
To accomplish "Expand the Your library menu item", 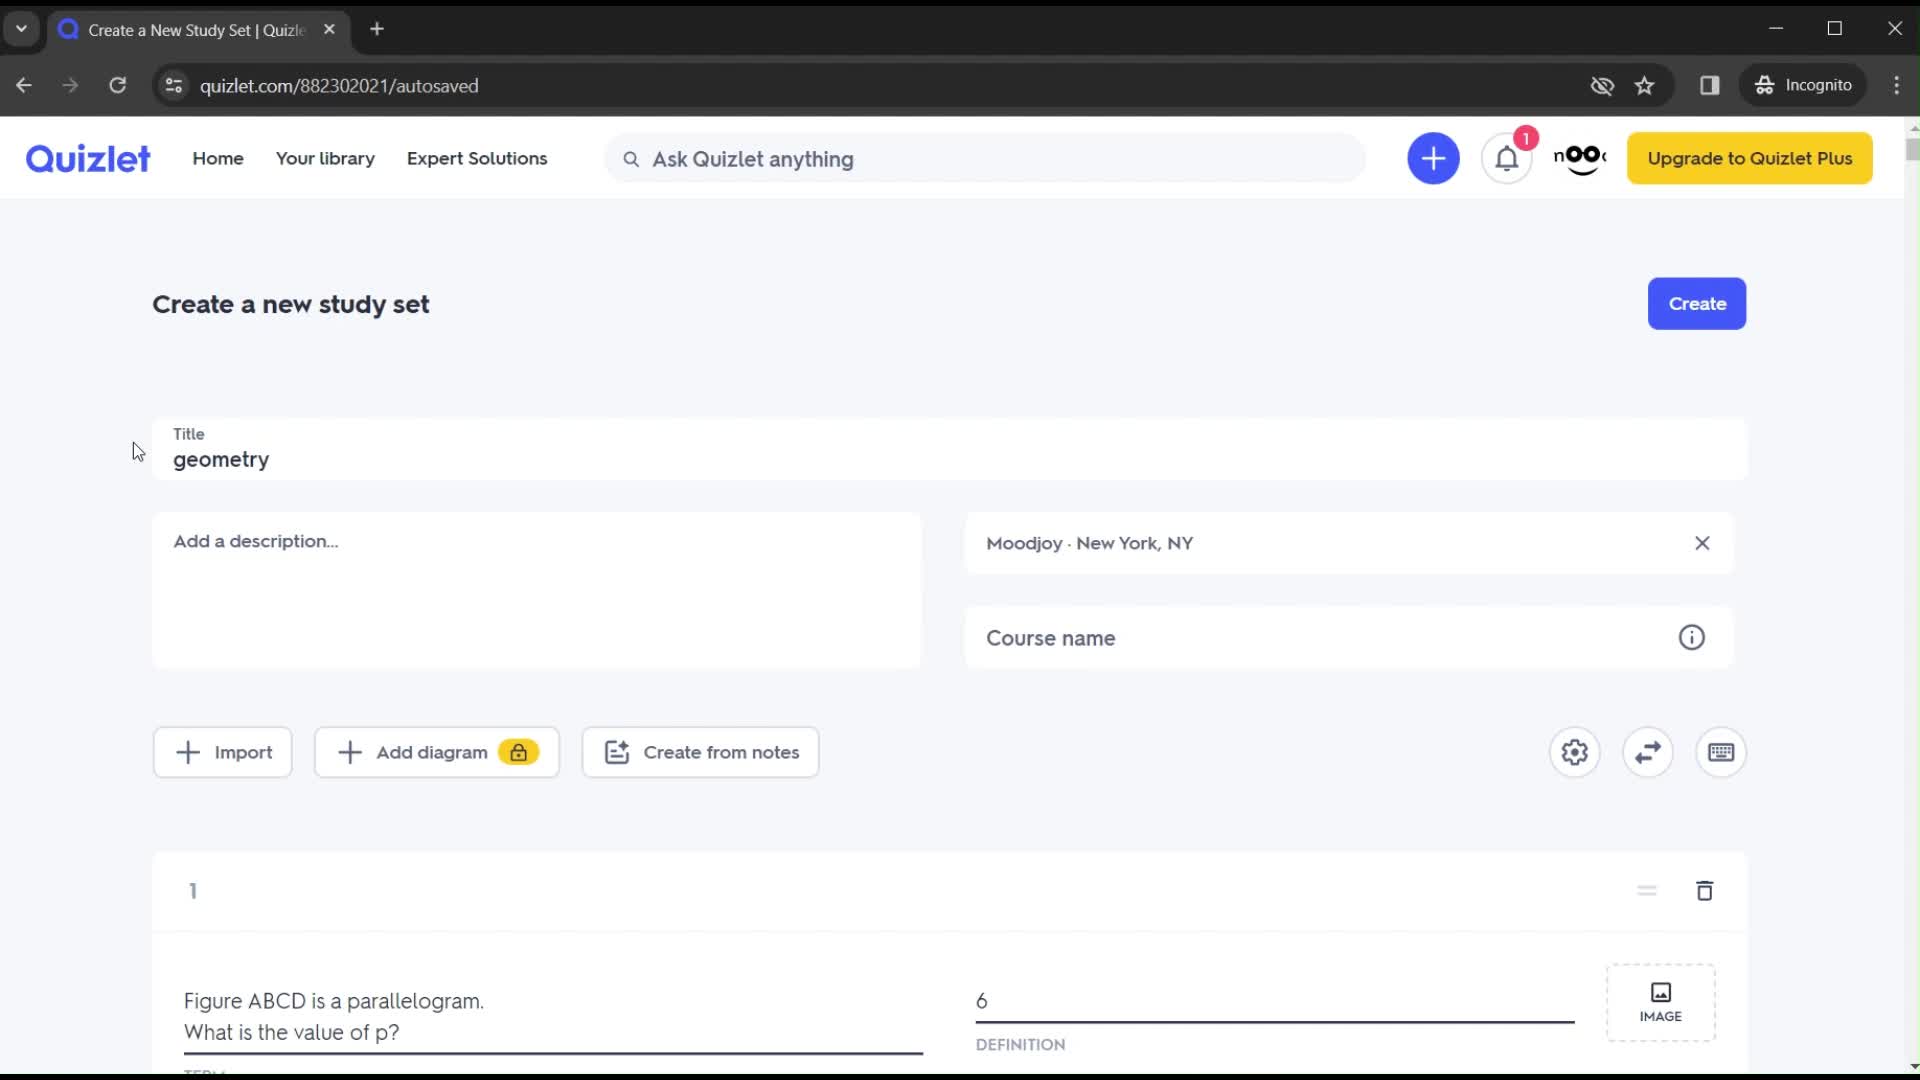I will coord(326,158).
